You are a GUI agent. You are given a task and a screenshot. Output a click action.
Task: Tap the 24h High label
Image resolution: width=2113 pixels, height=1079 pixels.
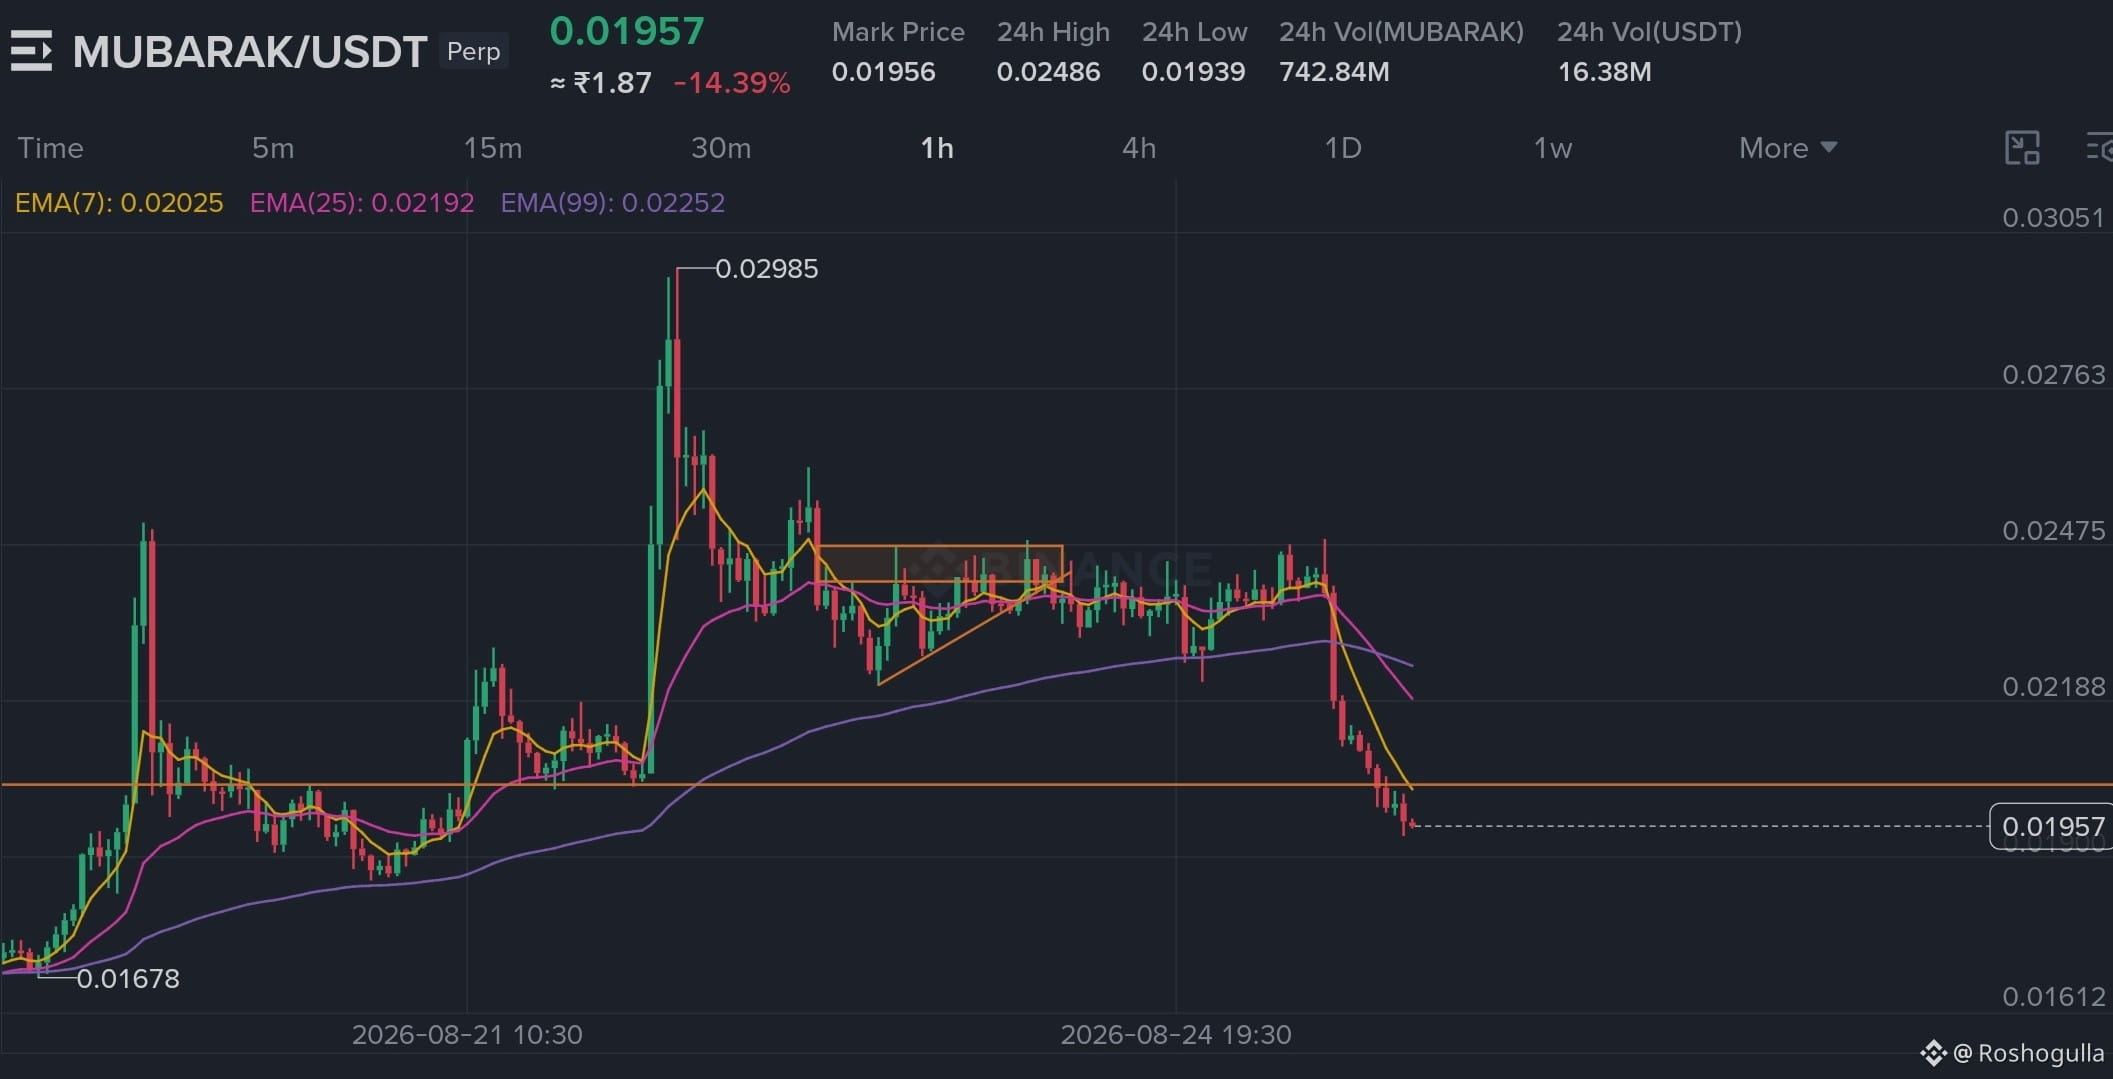(1053, 32)
